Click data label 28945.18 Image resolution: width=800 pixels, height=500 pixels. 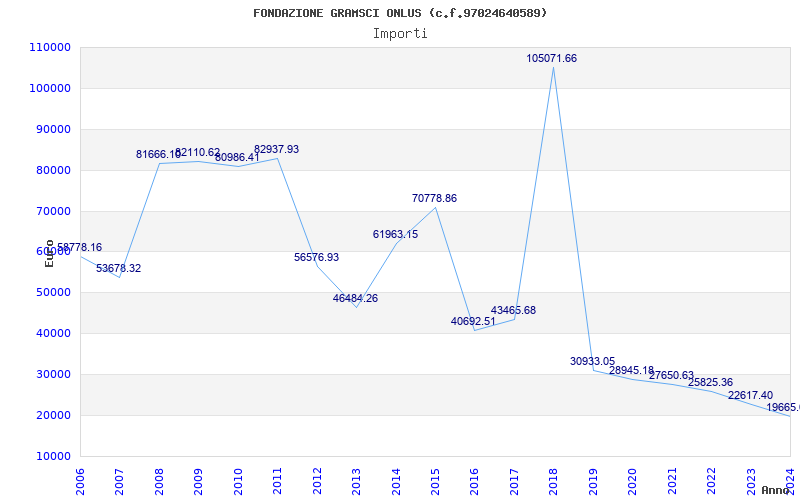632,370
